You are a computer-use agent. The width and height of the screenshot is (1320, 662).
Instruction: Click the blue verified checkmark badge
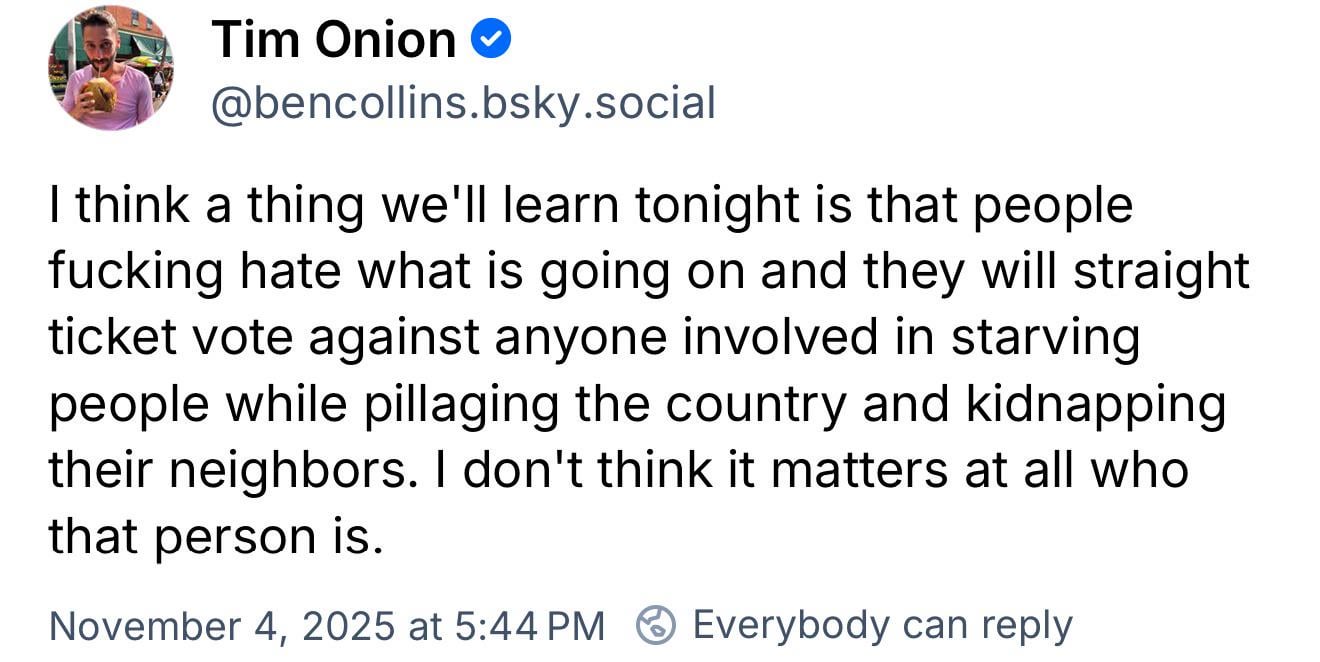point(491,39)
